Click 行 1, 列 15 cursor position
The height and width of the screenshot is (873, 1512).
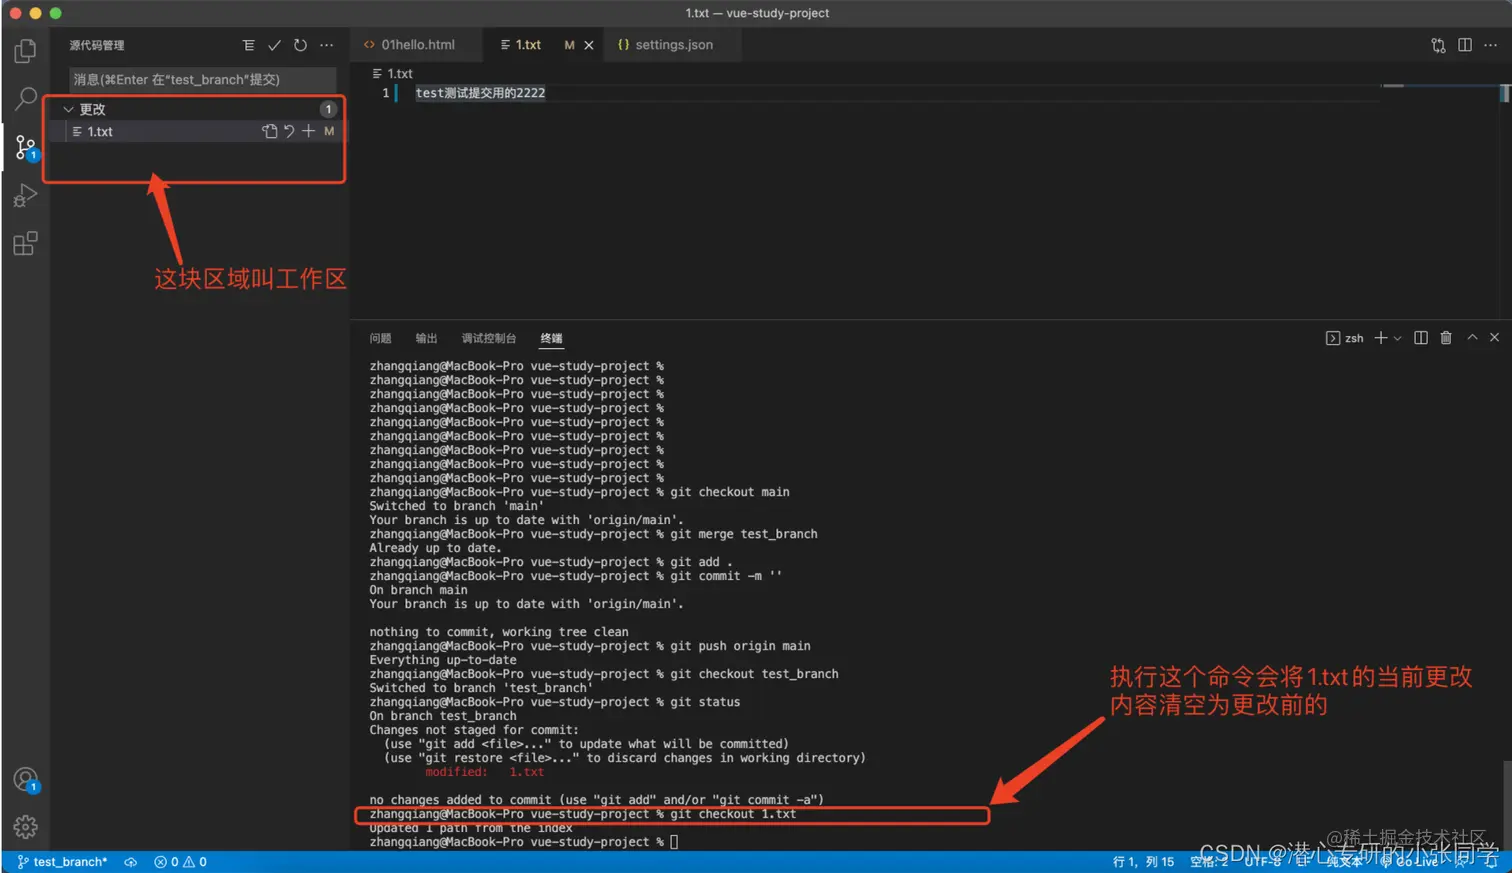tap(1143, 862)
